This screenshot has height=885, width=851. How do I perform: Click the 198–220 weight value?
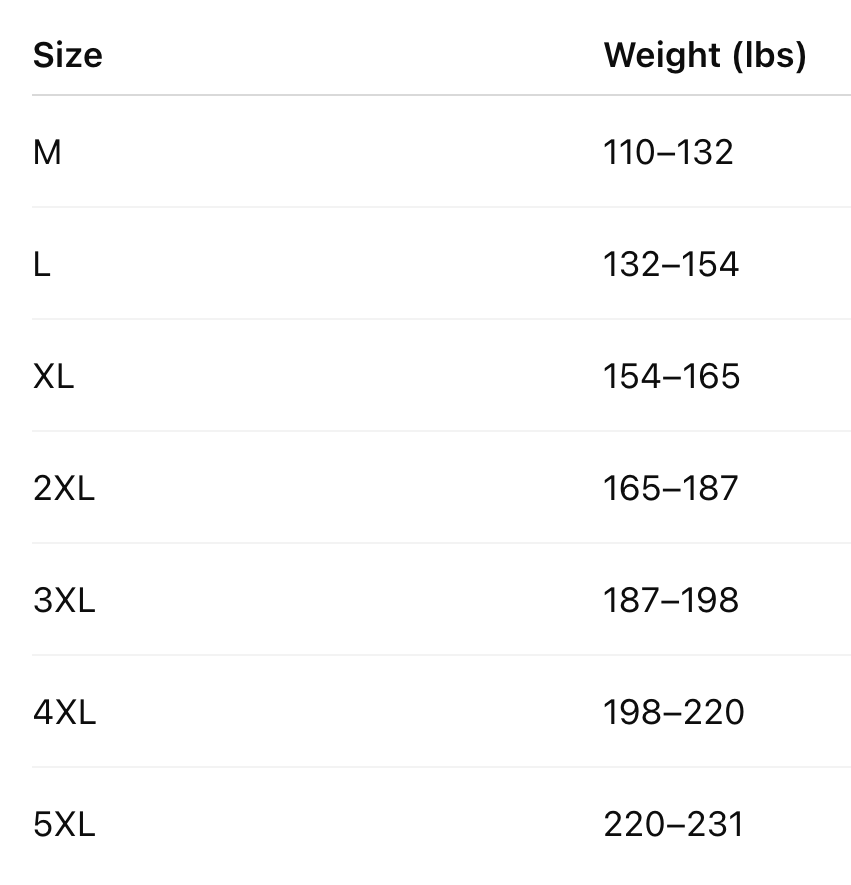673,712
